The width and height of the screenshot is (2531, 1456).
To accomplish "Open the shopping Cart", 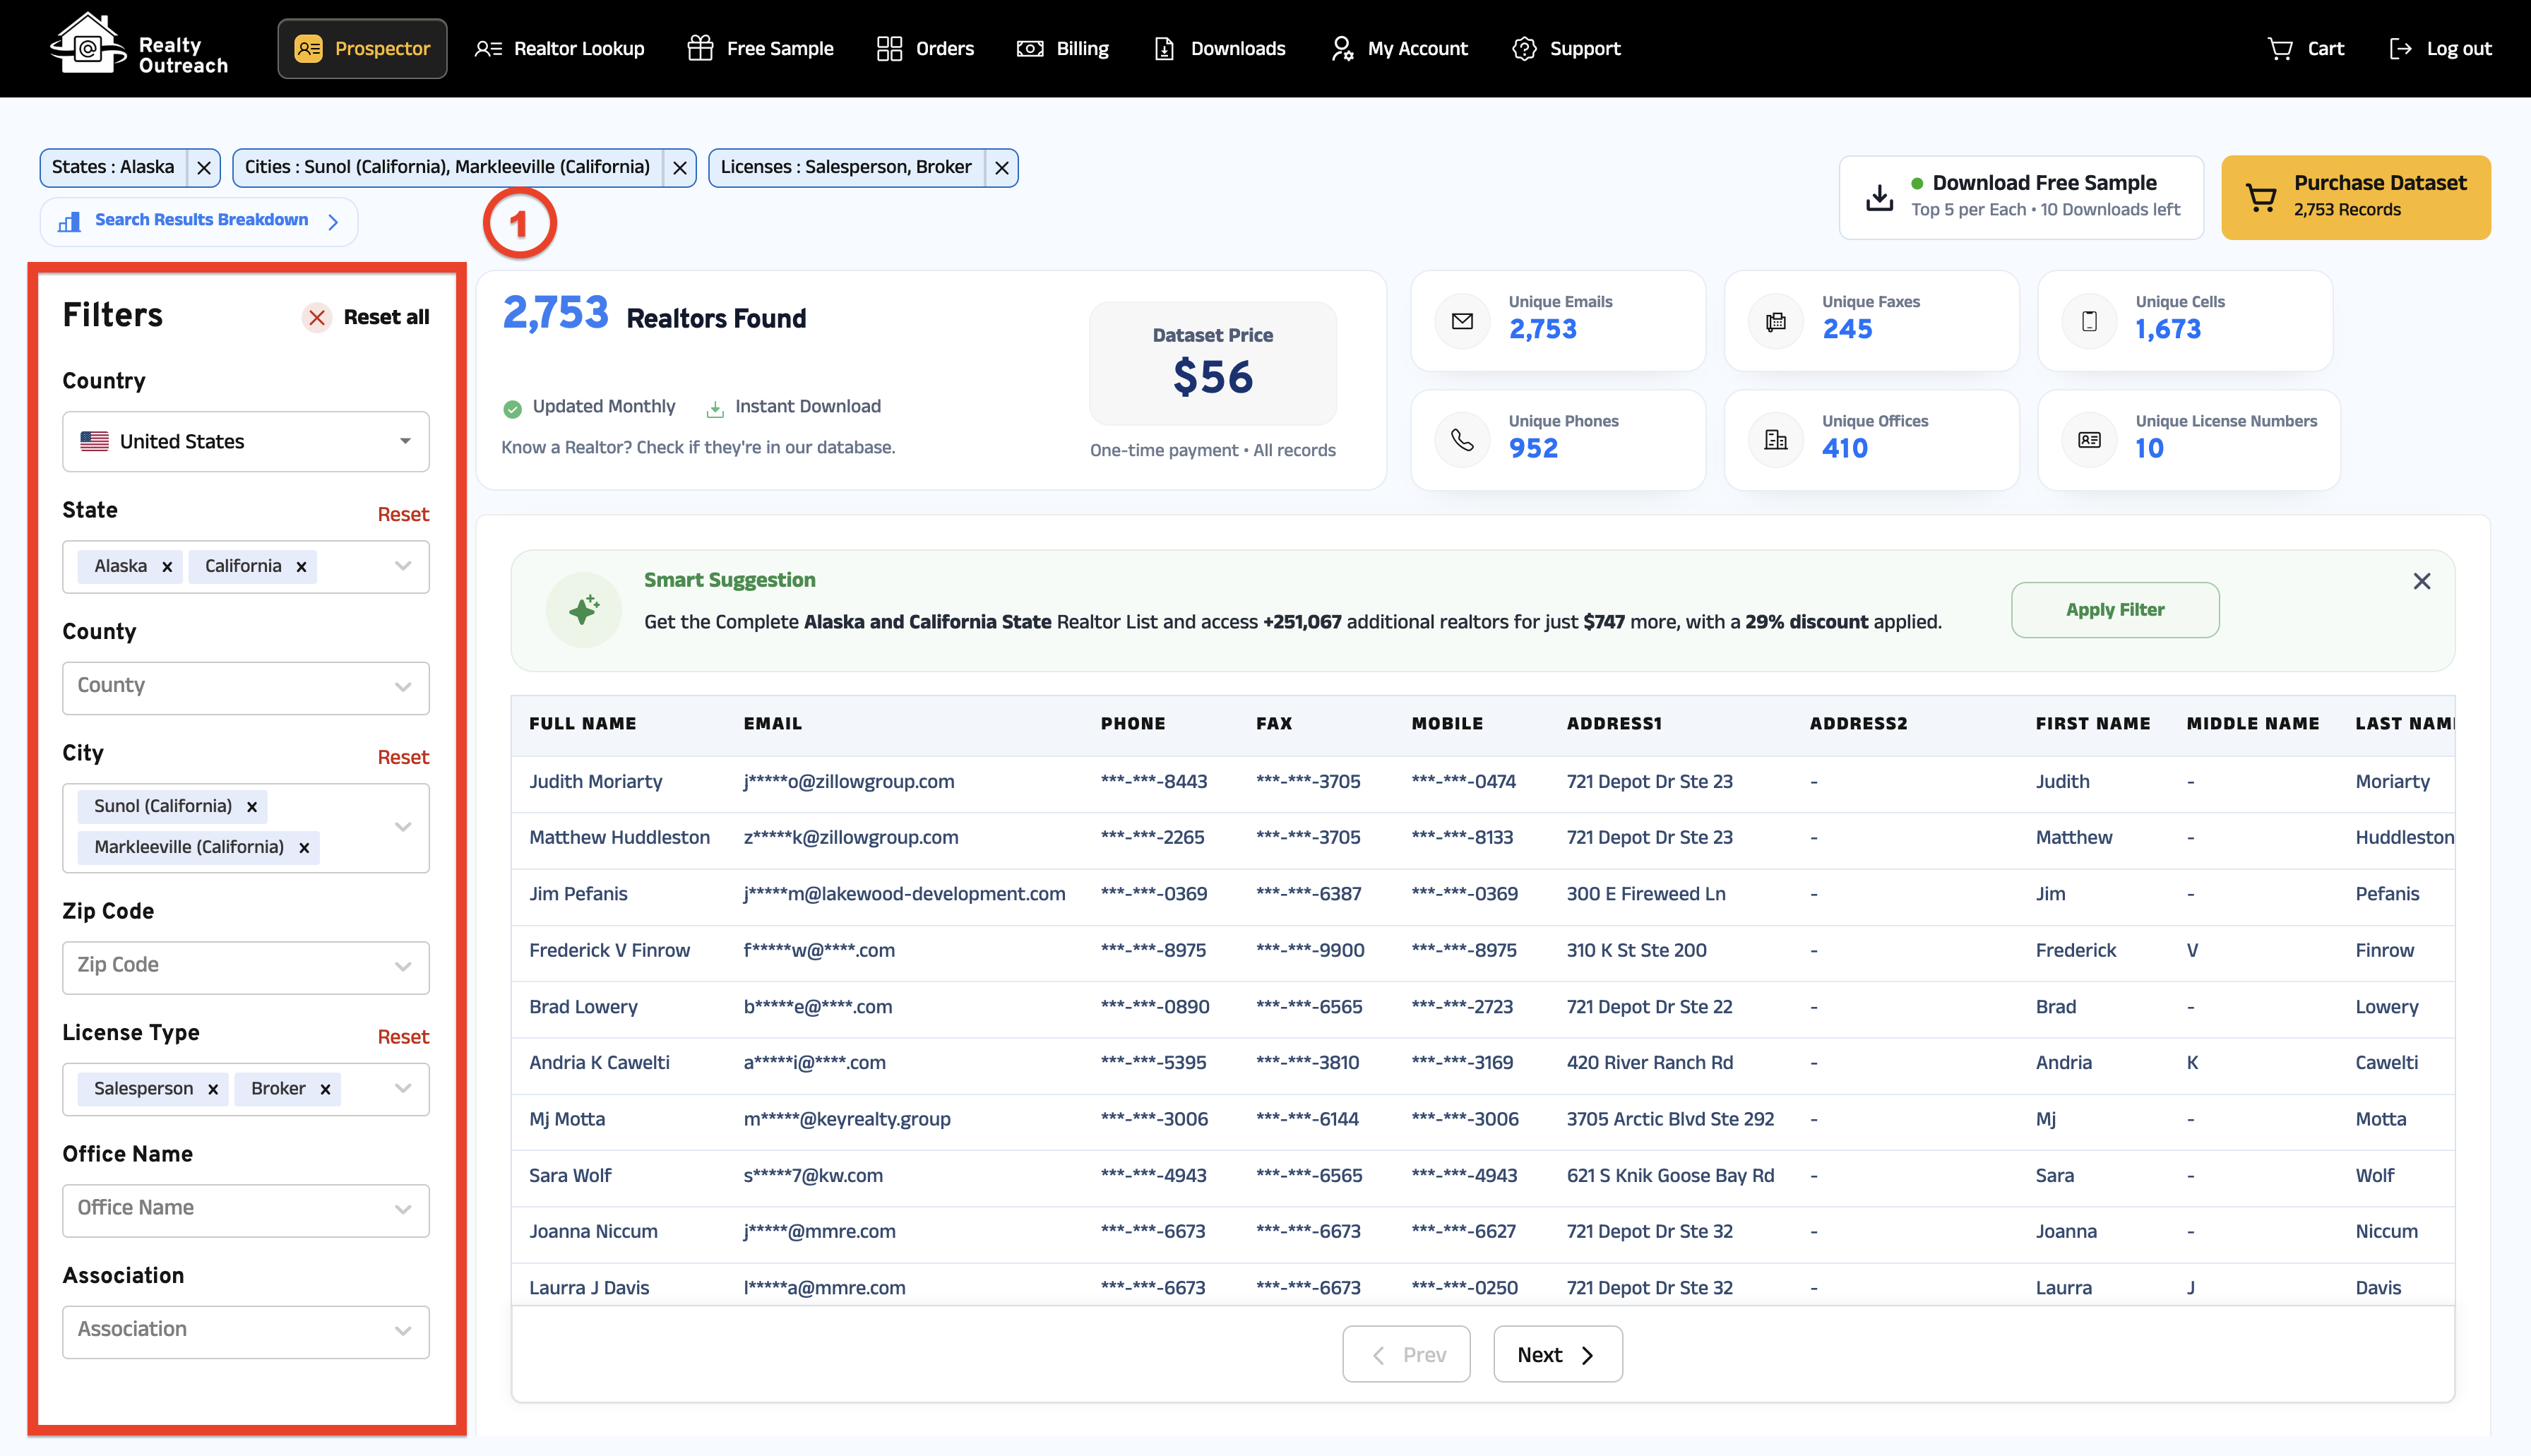I will 2305,48.
